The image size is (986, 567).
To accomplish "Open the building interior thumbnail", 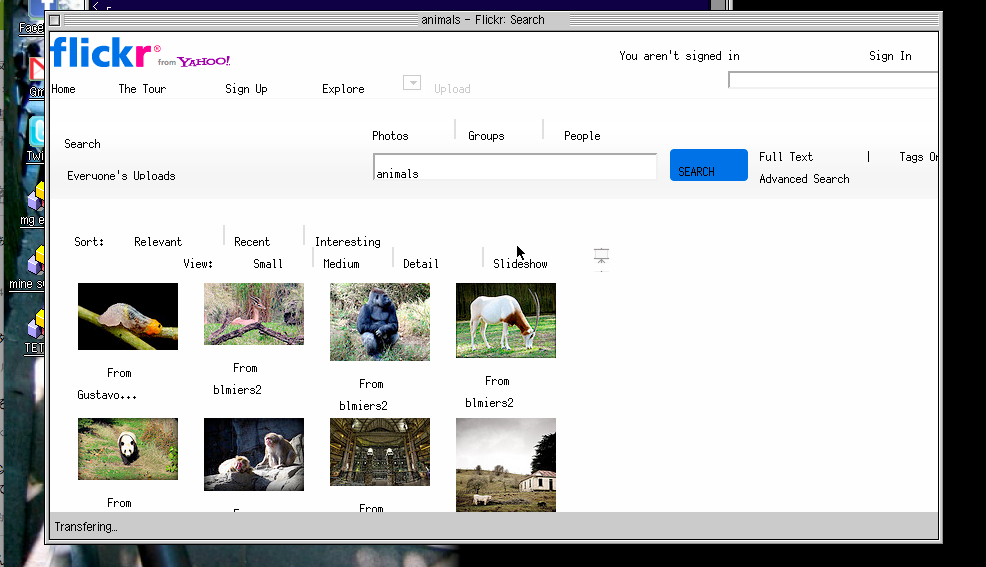I will pyautogui.click(x=380, y=451).
